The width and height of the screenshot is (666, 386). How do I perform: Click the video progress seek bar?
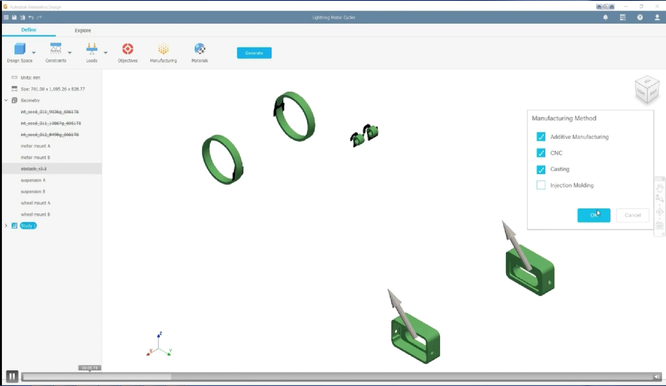(x=338, y=377)
